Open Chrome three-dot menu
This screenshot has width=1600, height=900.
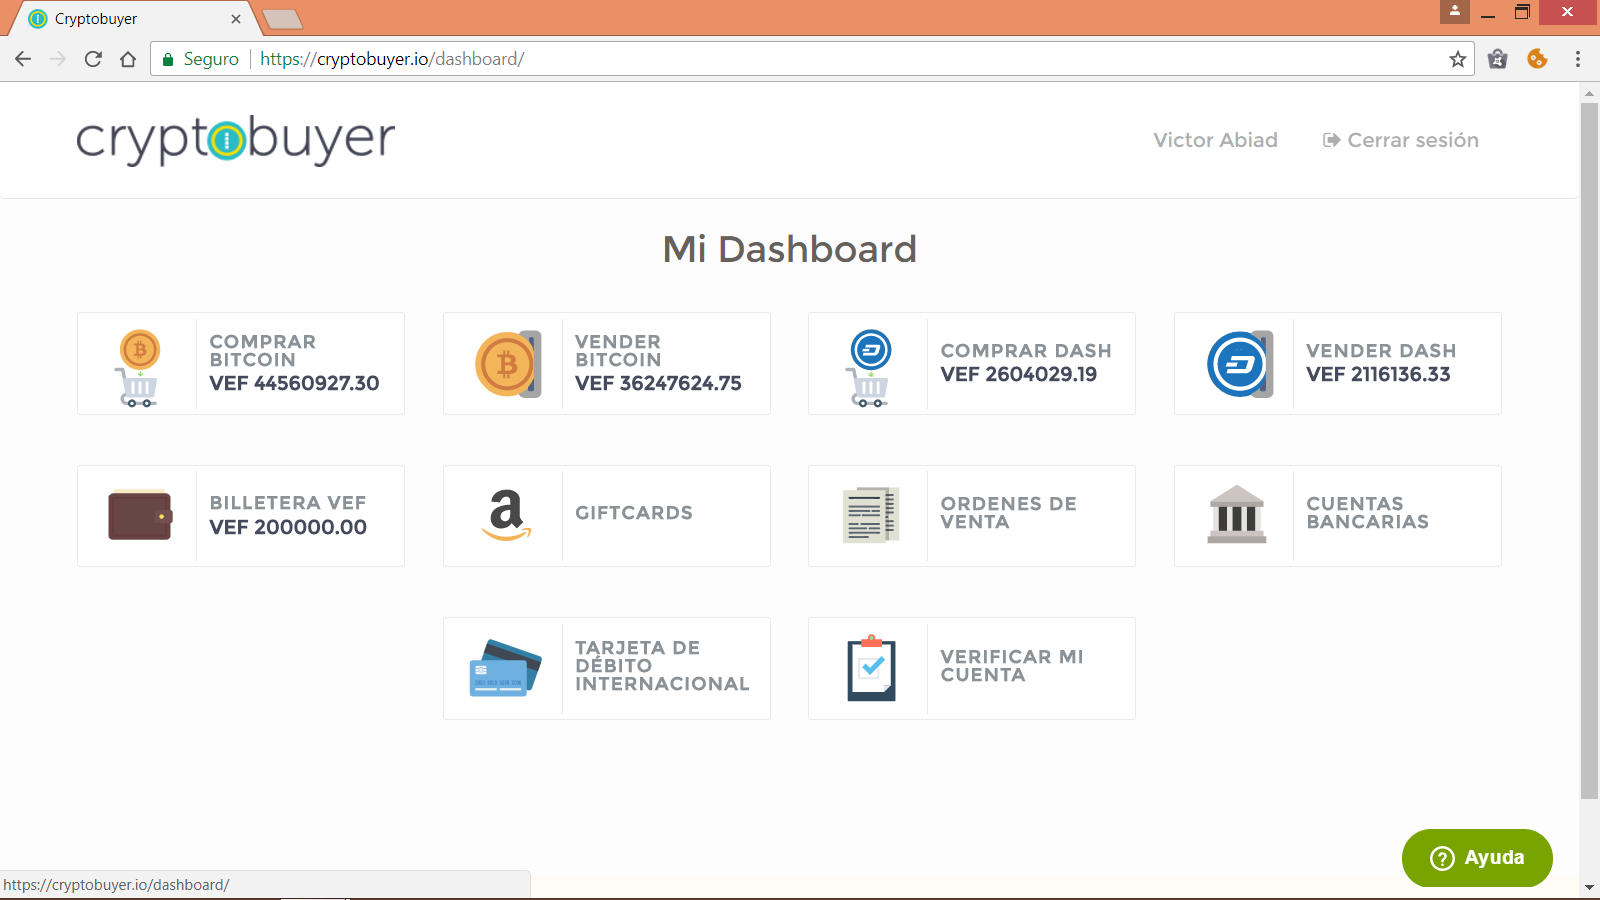coord(1578,59)
